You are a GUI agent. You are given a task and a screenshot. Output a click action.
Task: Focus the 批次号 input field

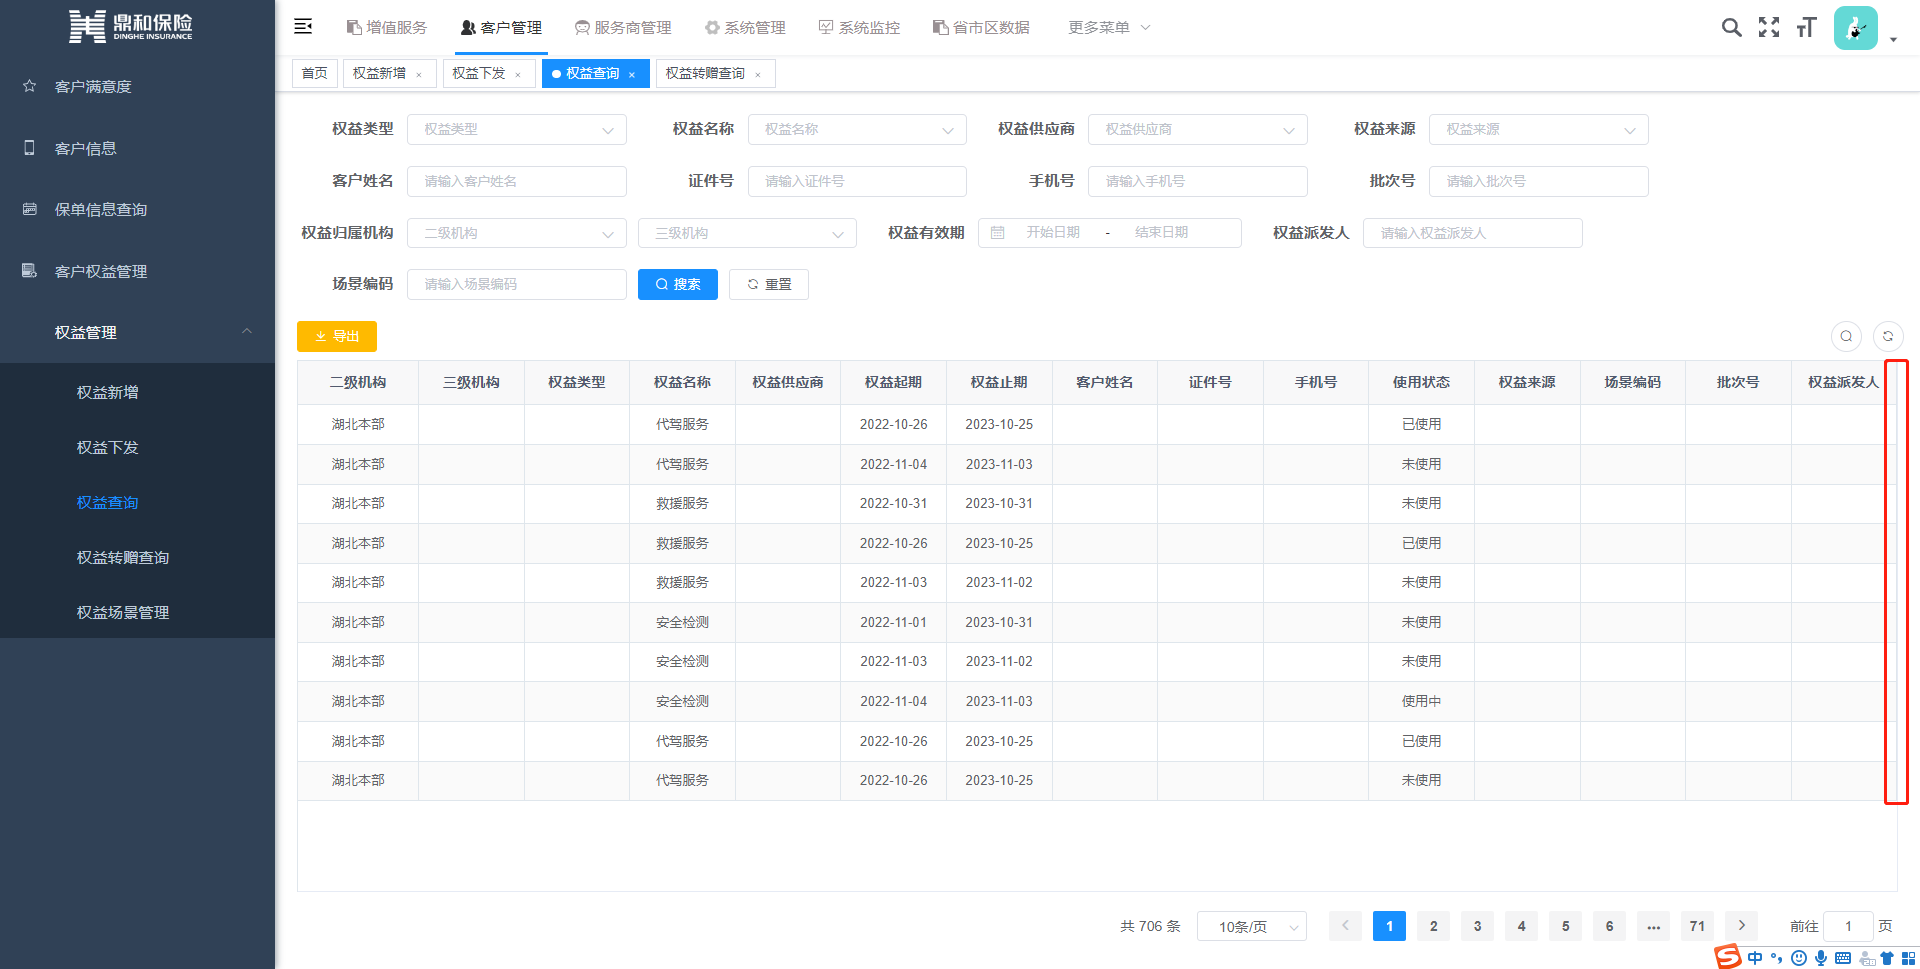[x=1539, y=181]
